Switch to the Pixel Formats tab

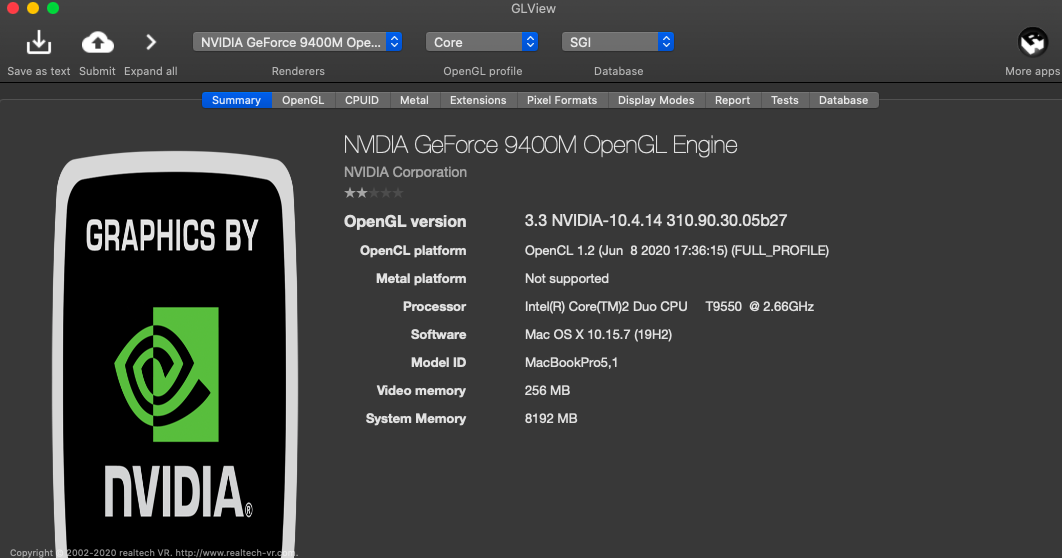(x=562, y=100)
